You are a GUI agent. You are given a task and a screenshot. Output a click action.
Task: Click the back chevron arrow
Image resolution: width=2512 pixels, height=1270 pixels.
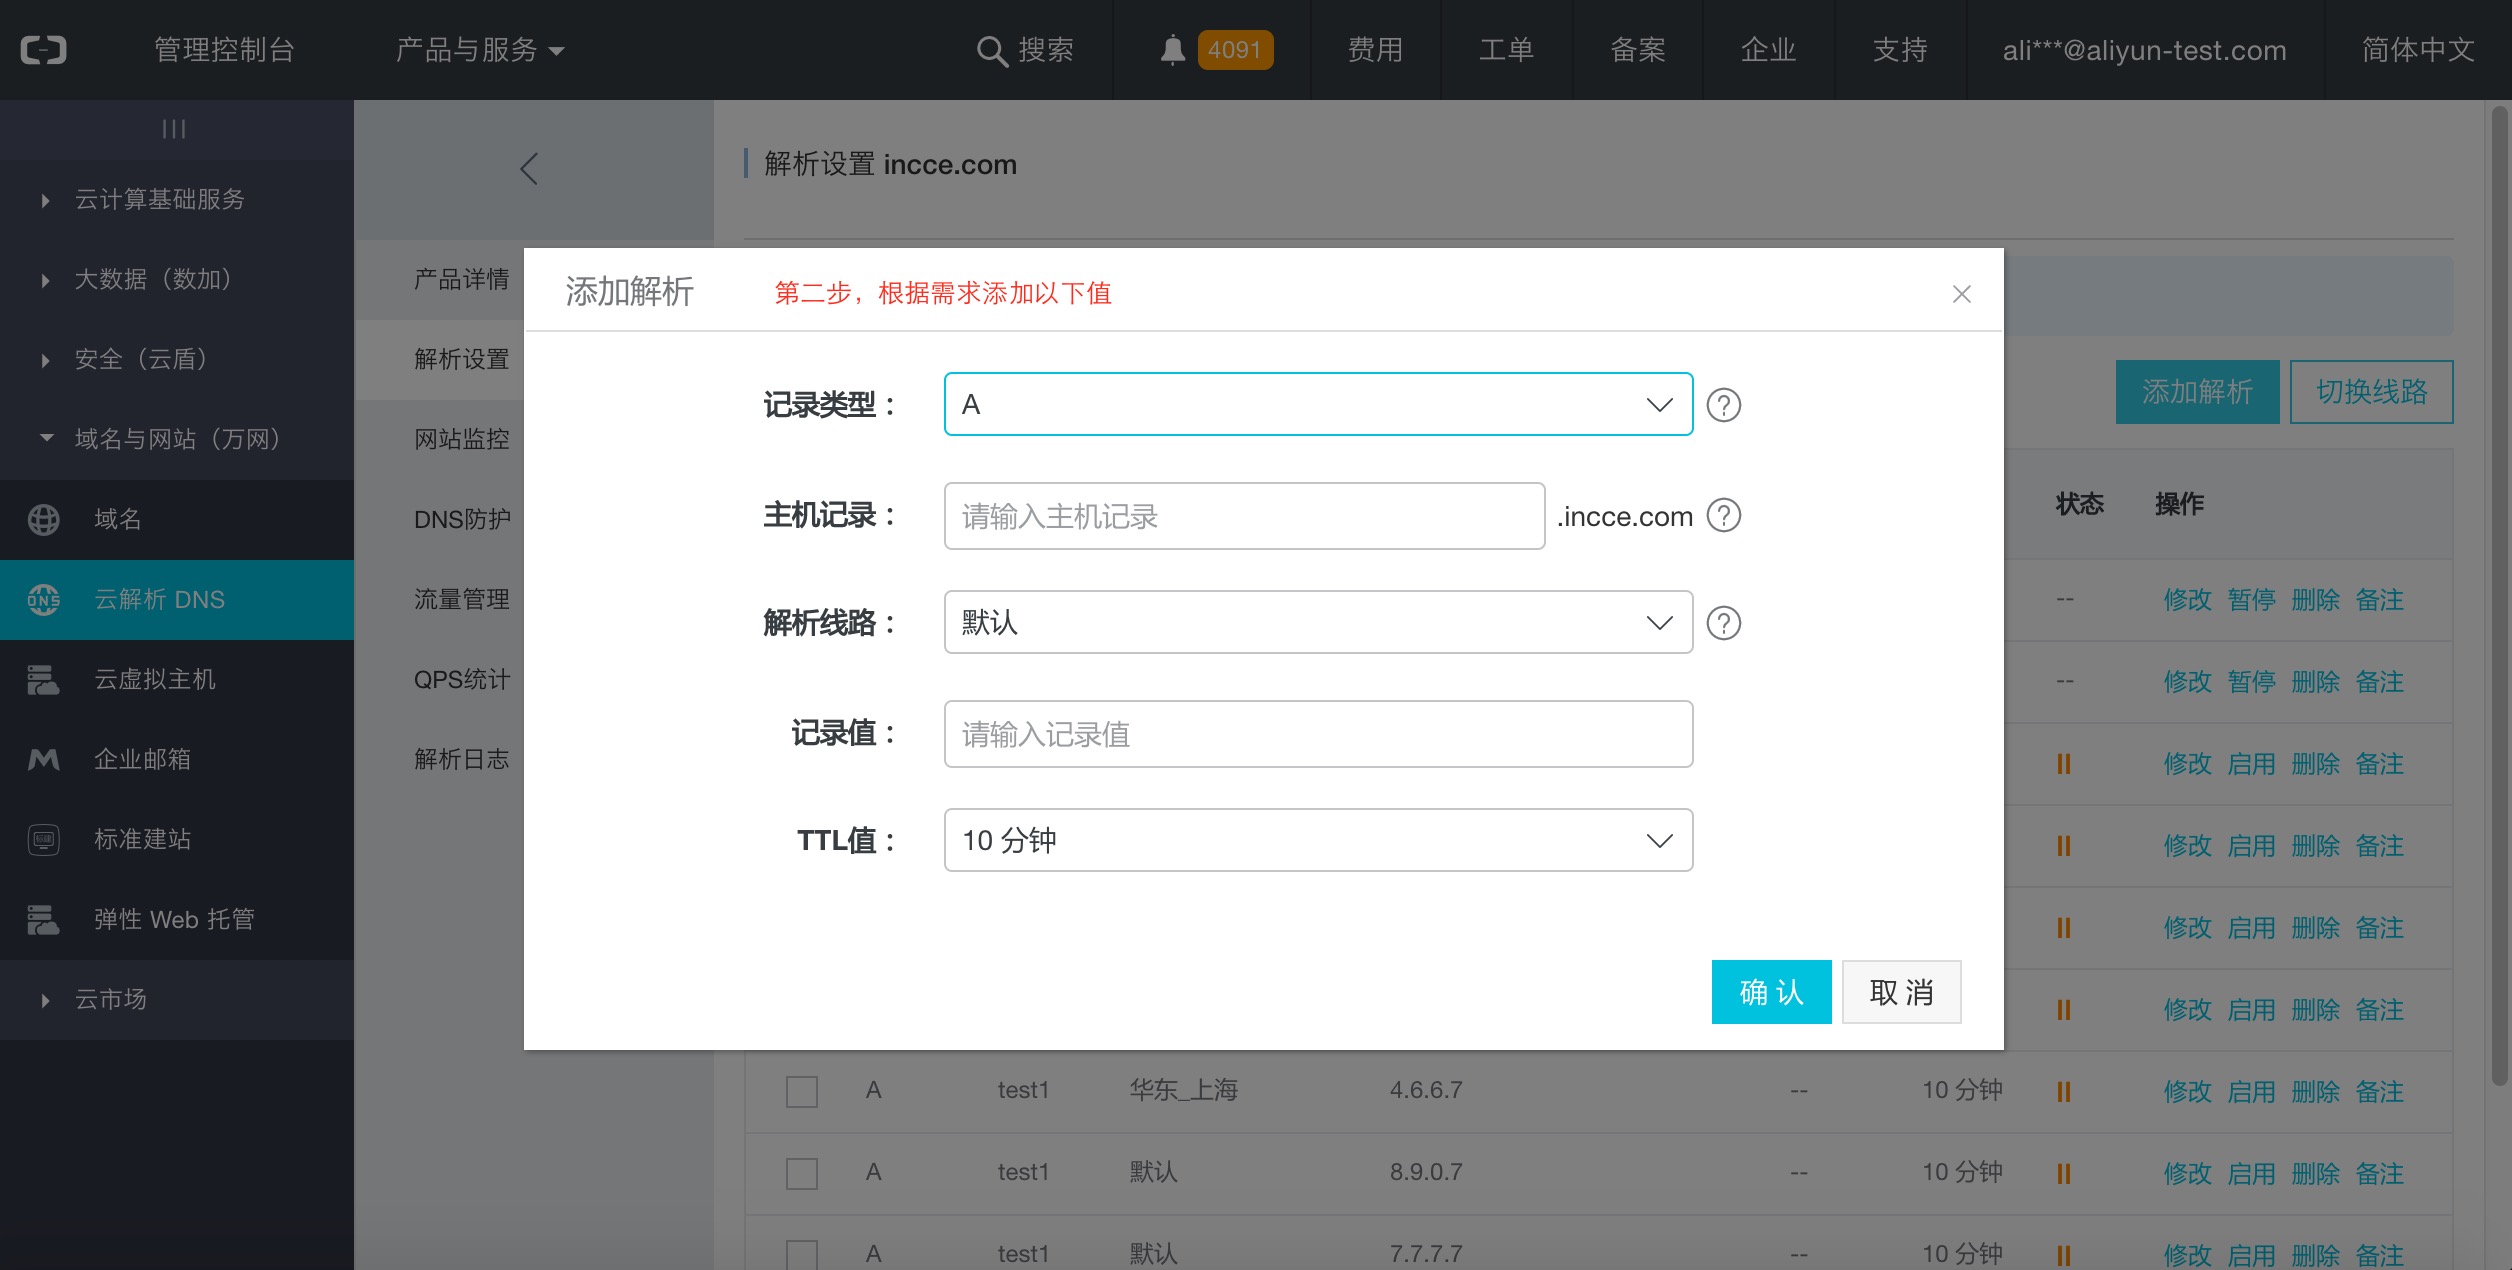529,168
